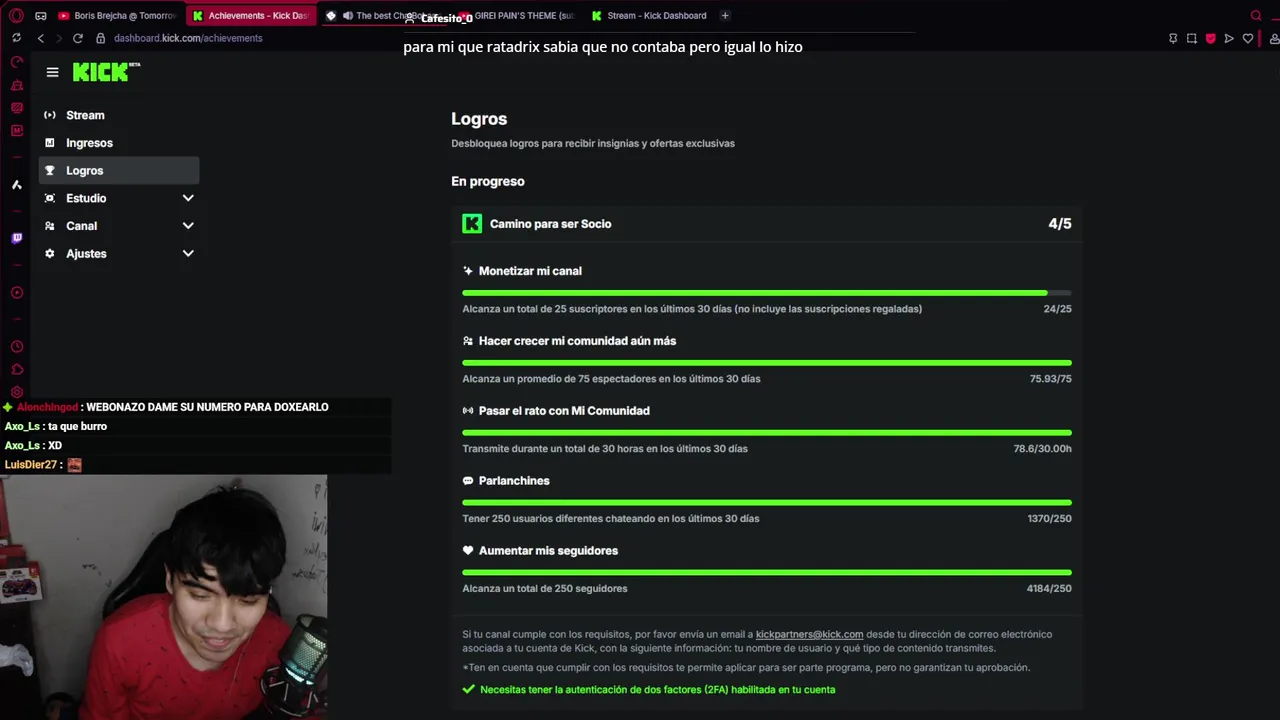This screenshot has height=720, width=1280.
Task: Go back using the browser back arrow
Action: [40, 38]
